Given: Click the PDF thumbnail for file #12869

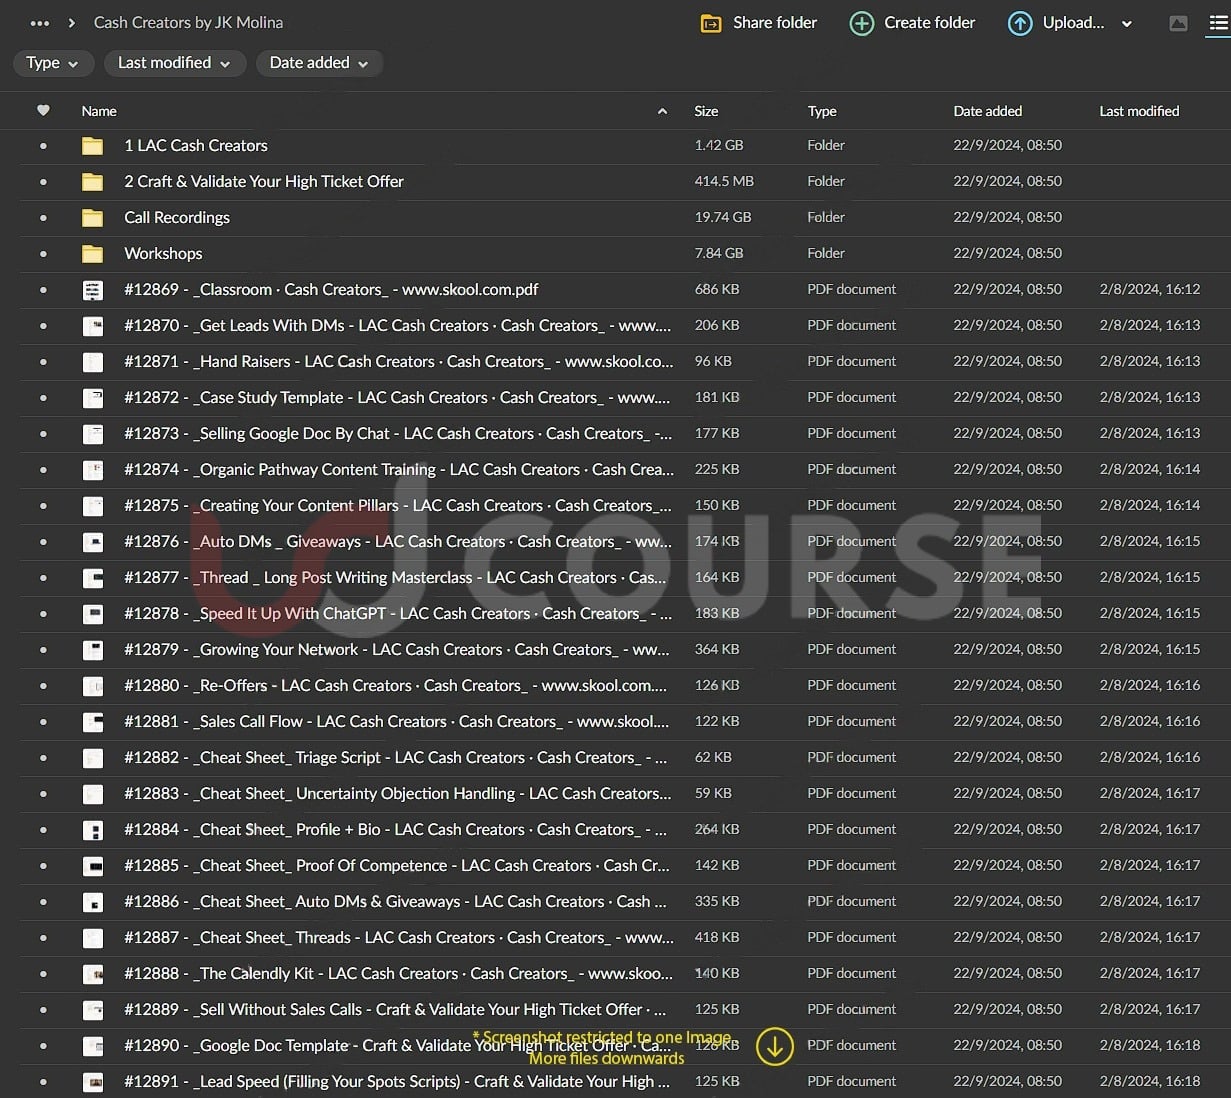Looking at the screenshot, I should (x=92, y=290).
